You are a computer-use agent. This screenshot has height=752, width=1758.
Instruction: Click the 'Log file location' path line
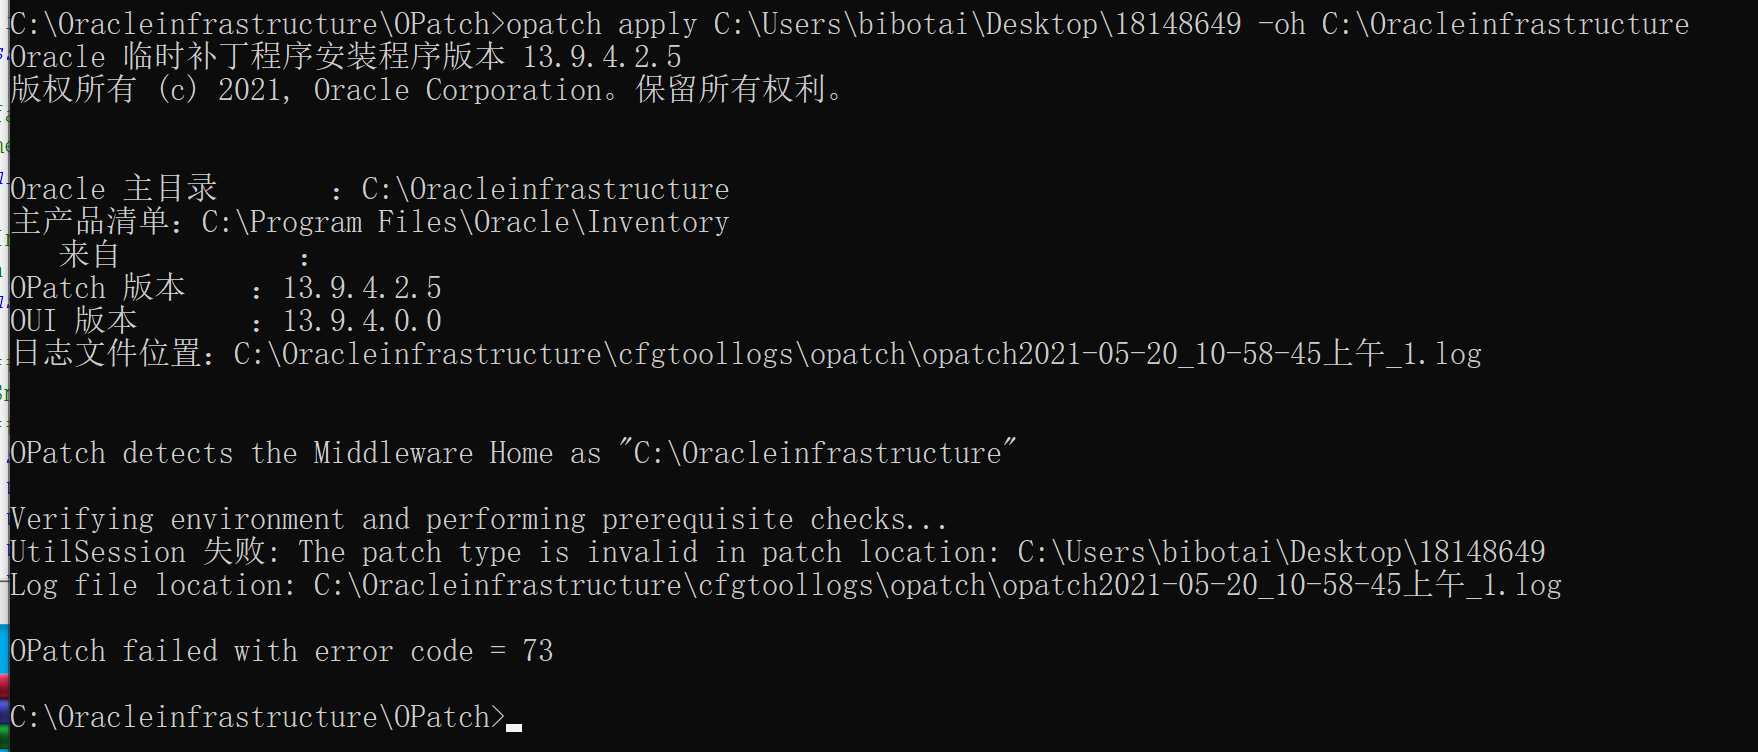(x=785, y=585)
